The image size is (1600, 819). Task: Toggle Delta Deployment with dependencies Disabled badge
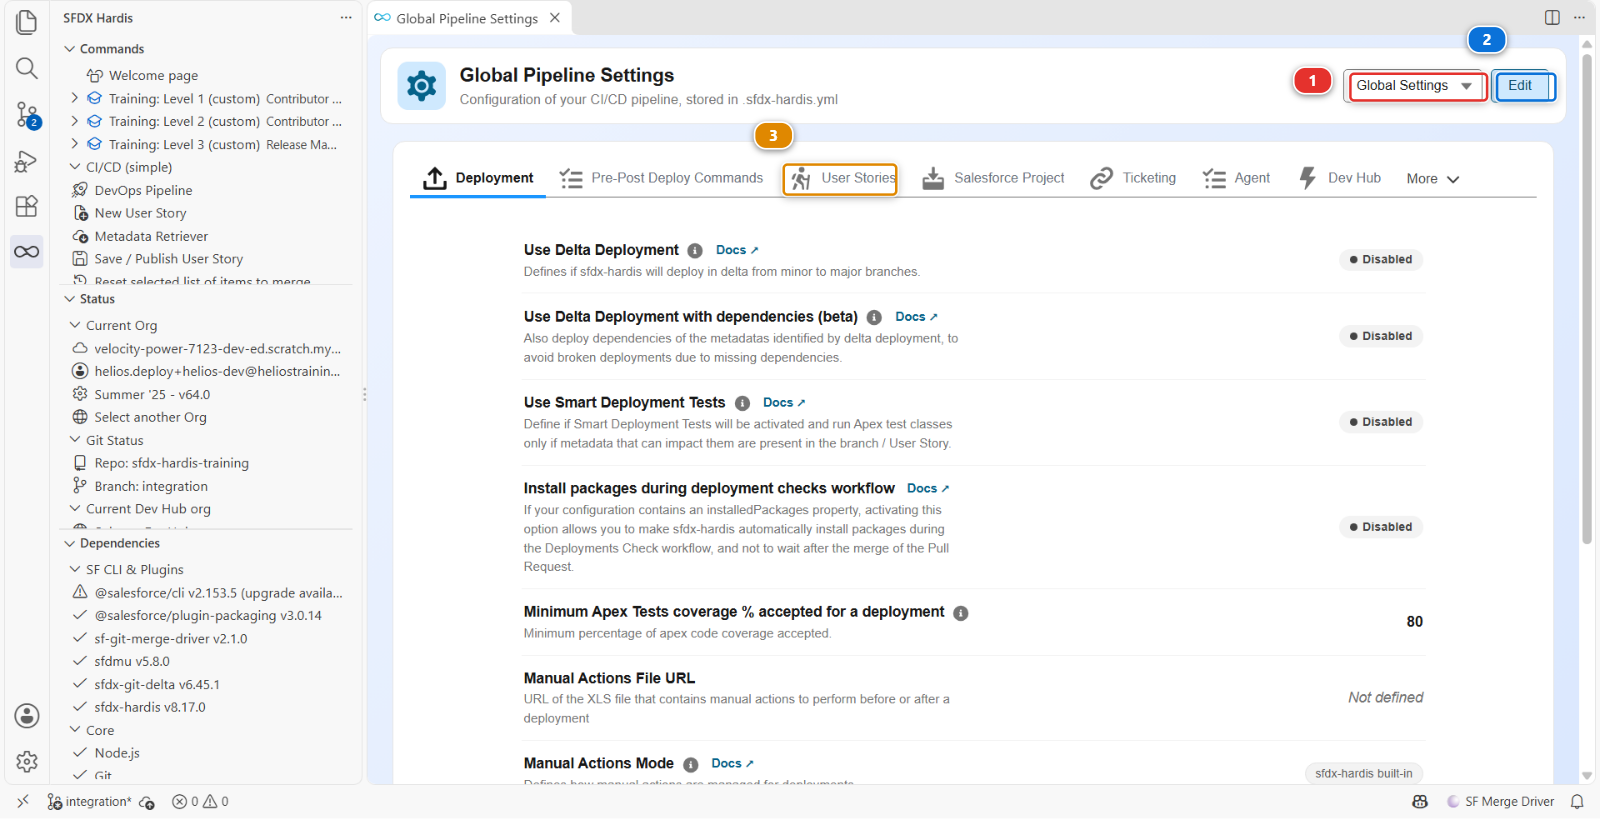pos(1381,336)
